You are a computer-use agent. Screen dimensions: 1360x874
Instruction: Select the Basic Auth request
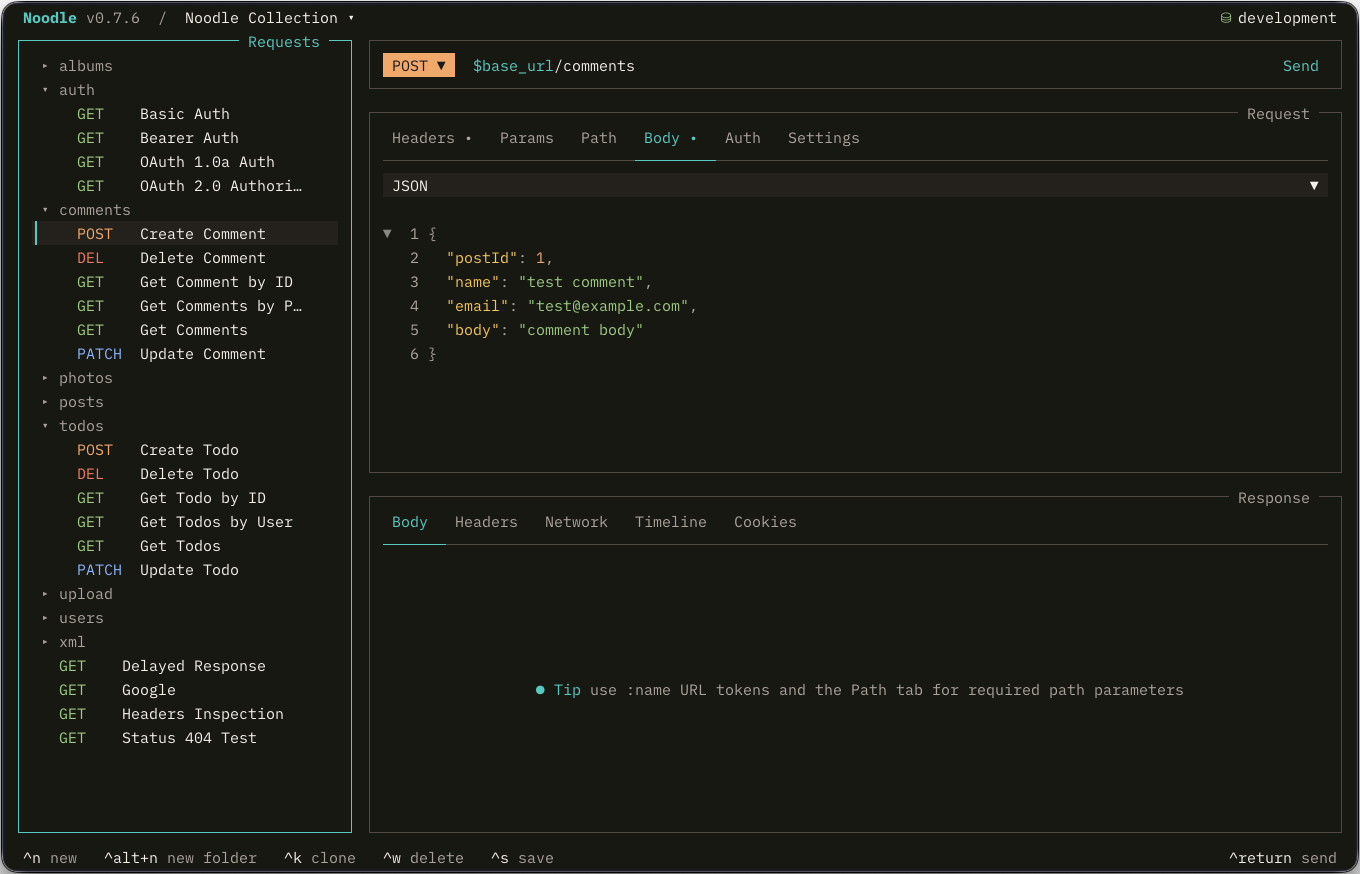click(187, 114)
